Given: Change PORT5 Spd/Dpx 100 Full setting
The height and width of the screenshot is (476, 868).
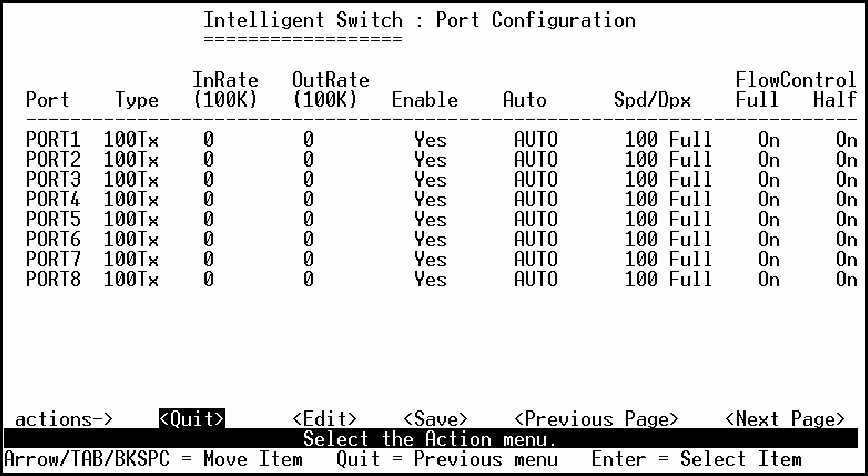Looking at the screenshot, I should point(668,220).
